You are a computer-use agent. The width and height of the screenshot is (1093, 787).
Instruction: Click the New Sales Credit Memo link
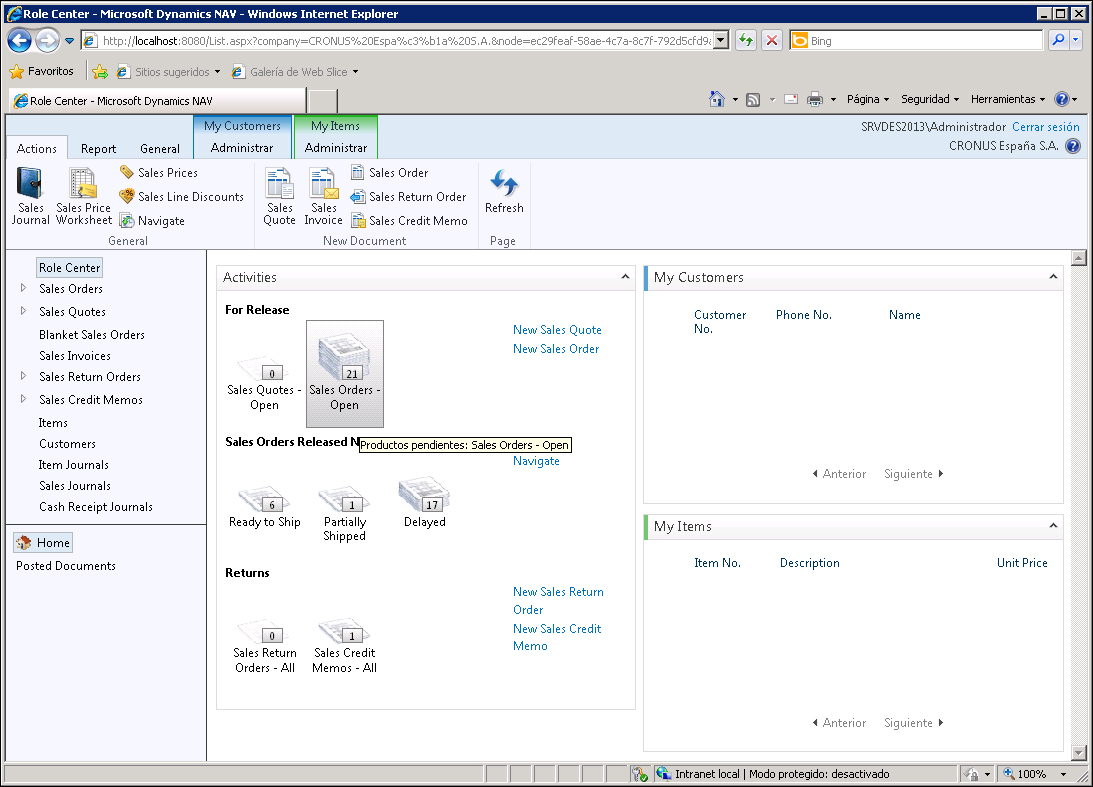[557, 637]
